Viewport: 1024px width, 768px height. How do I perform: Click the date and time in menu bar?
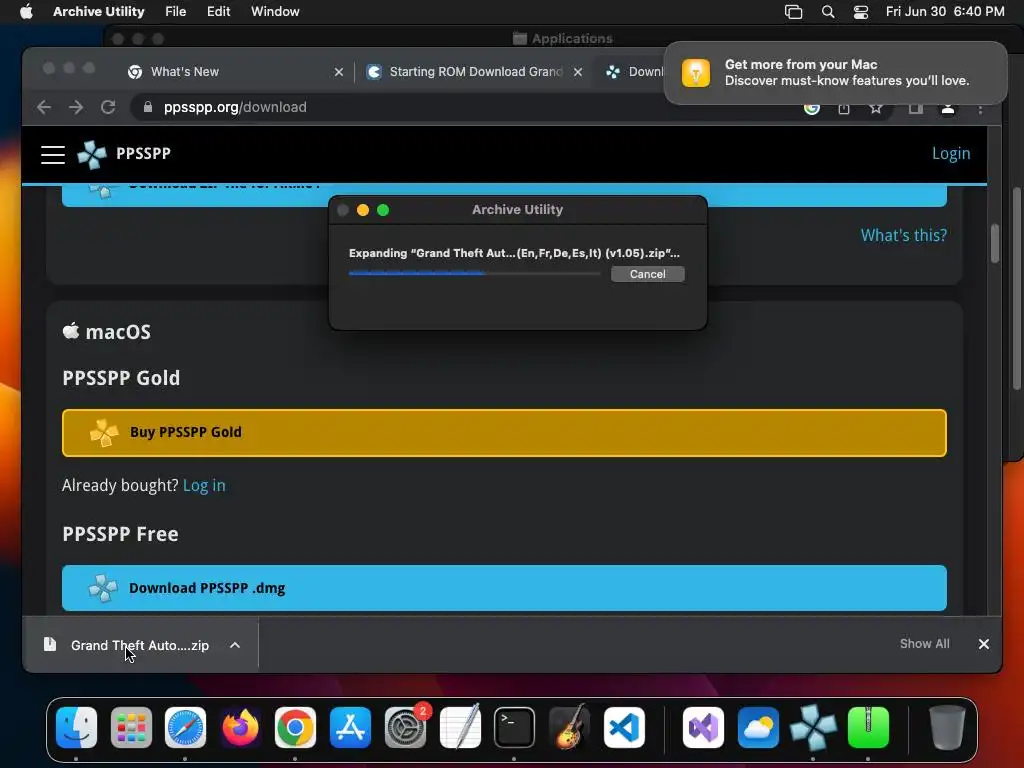pos(945,11)
